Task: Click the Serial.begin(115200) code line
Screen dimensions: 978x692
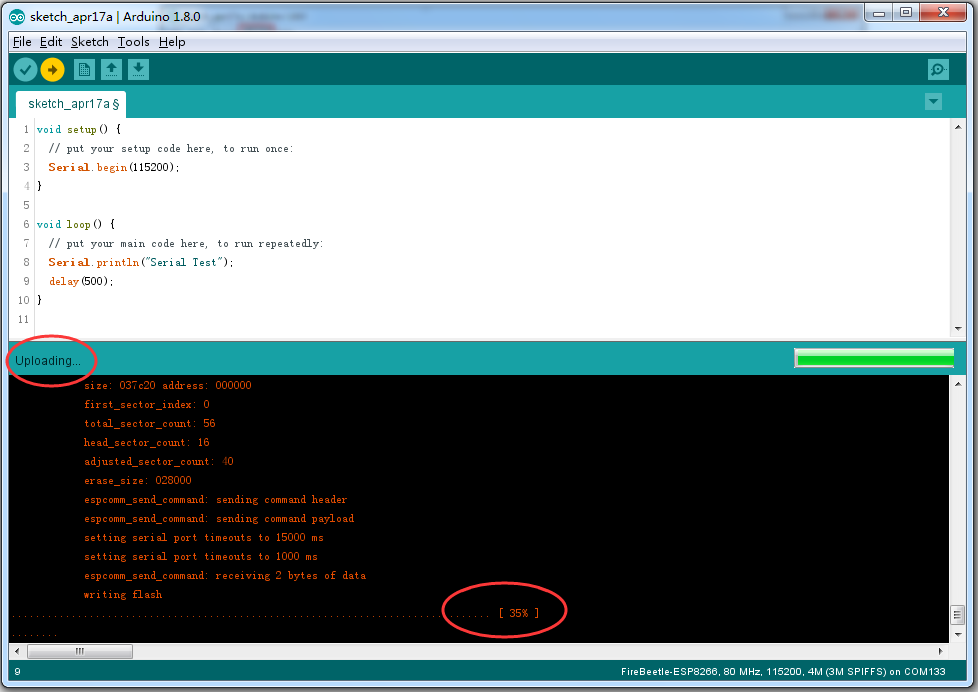Action: click(x=114, y=167)
